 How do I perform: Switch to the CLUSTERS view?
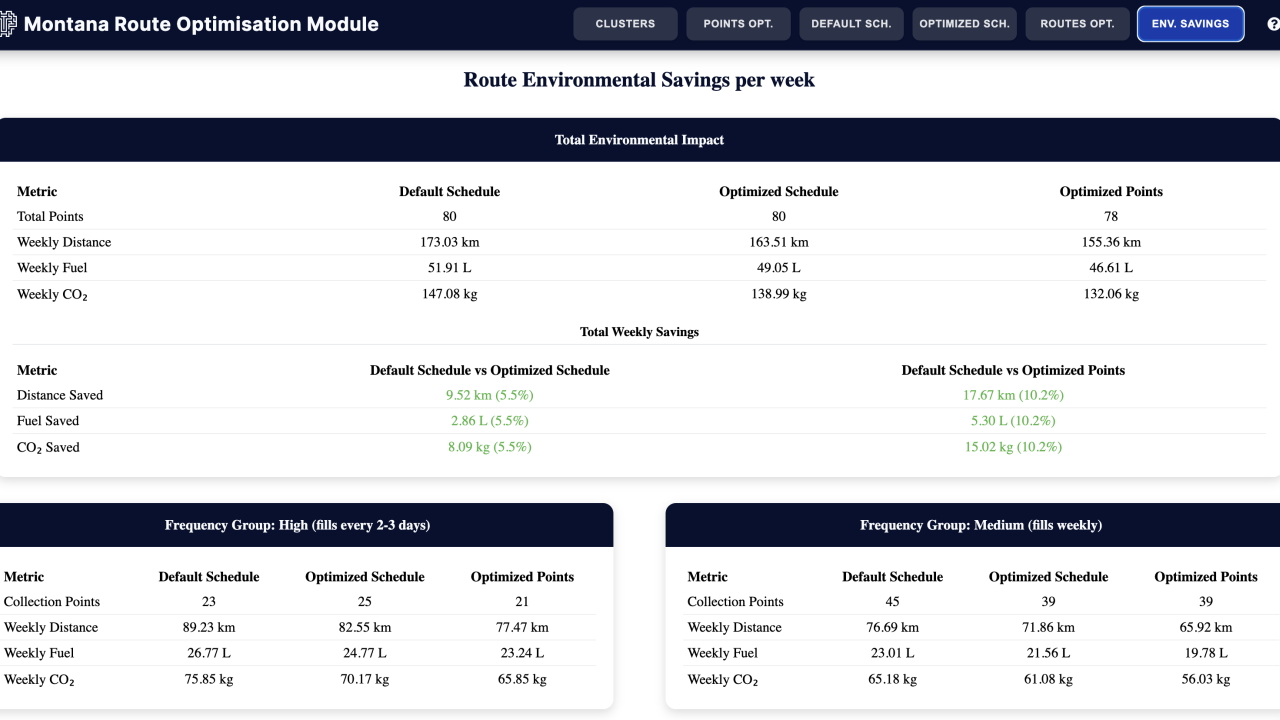625,23
